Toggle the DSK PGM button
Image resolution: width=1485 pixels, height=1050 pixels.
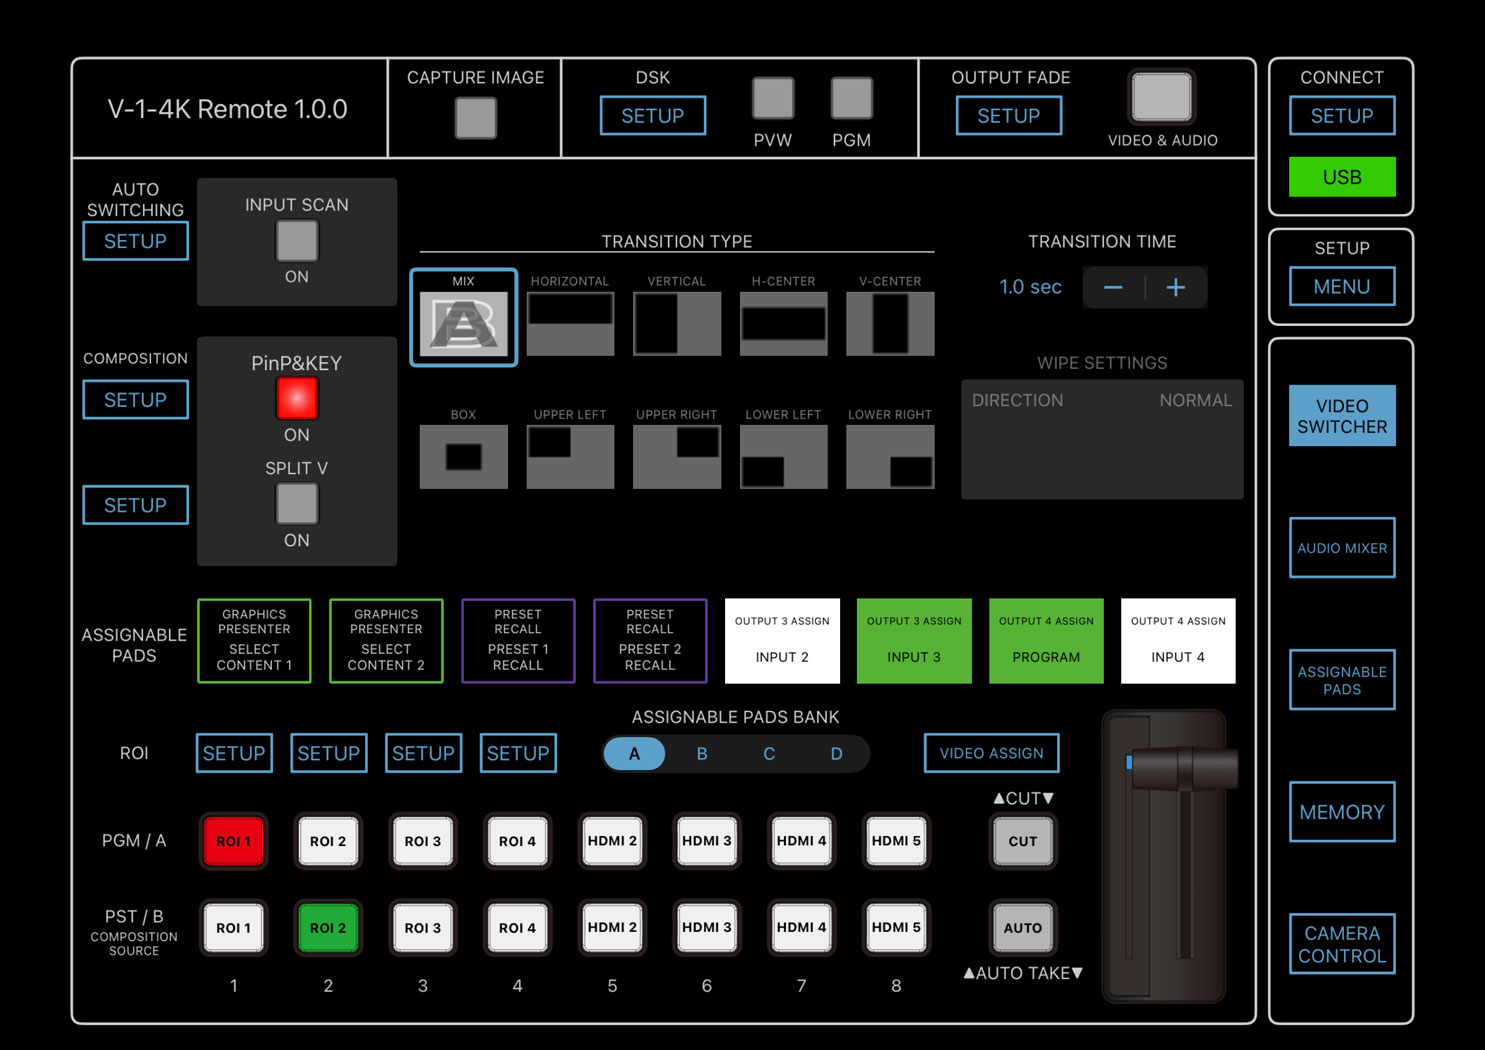click(851, 99)
